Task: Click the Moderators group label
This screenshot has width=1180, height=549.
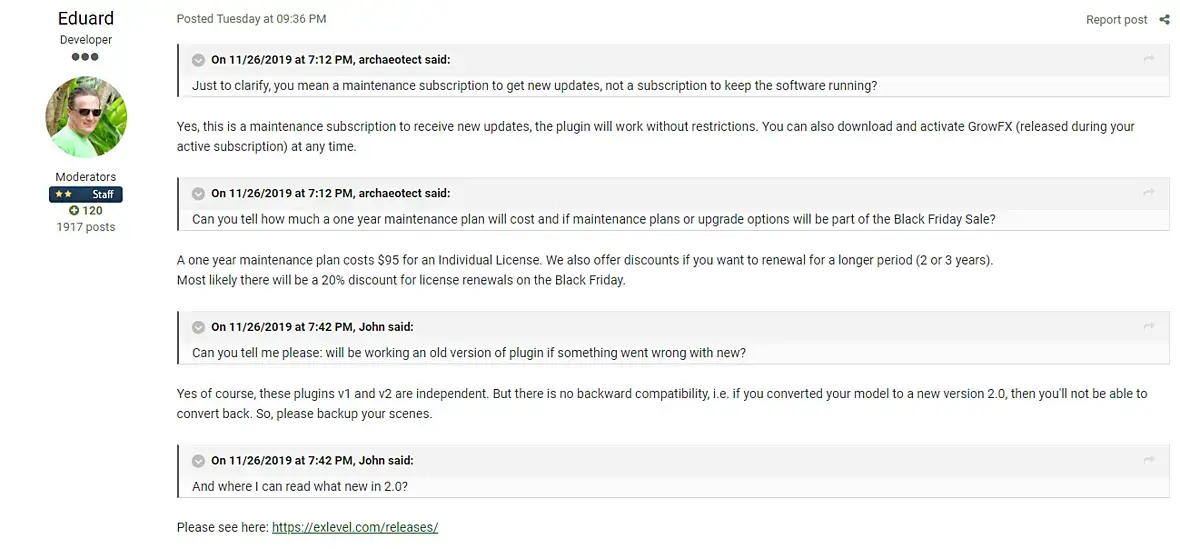Action: tap(86, 177)
